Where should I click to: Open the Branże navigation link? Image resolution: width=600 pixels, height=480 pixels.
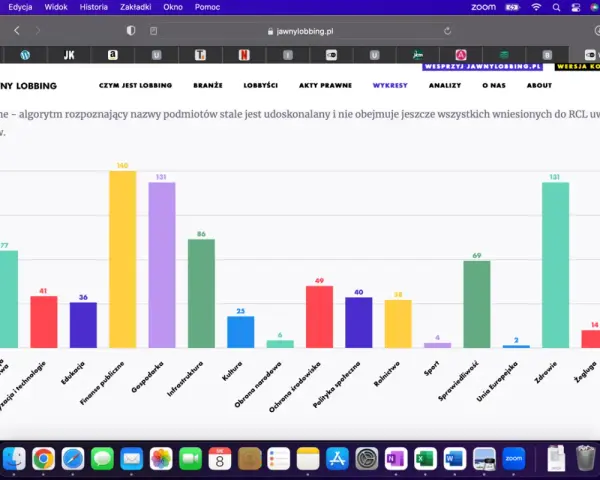[208, 85]
